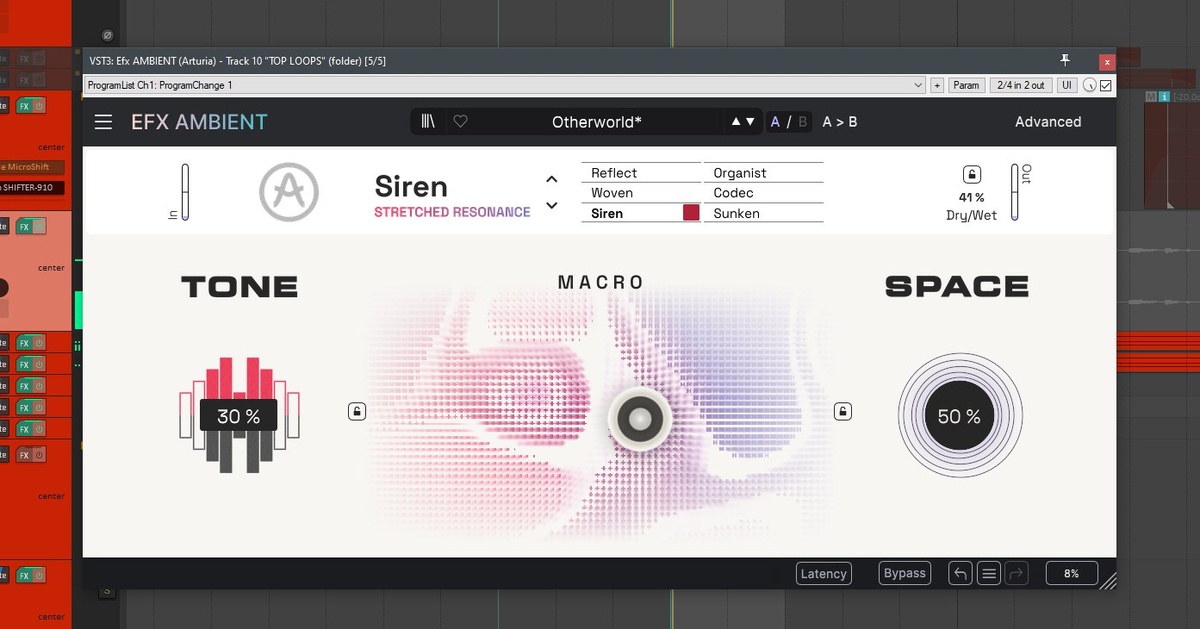Viewport: 1200px width, 629px height.
Task: Toggle the Dry/Wet lock icon
Action: [x=972, y=173]
